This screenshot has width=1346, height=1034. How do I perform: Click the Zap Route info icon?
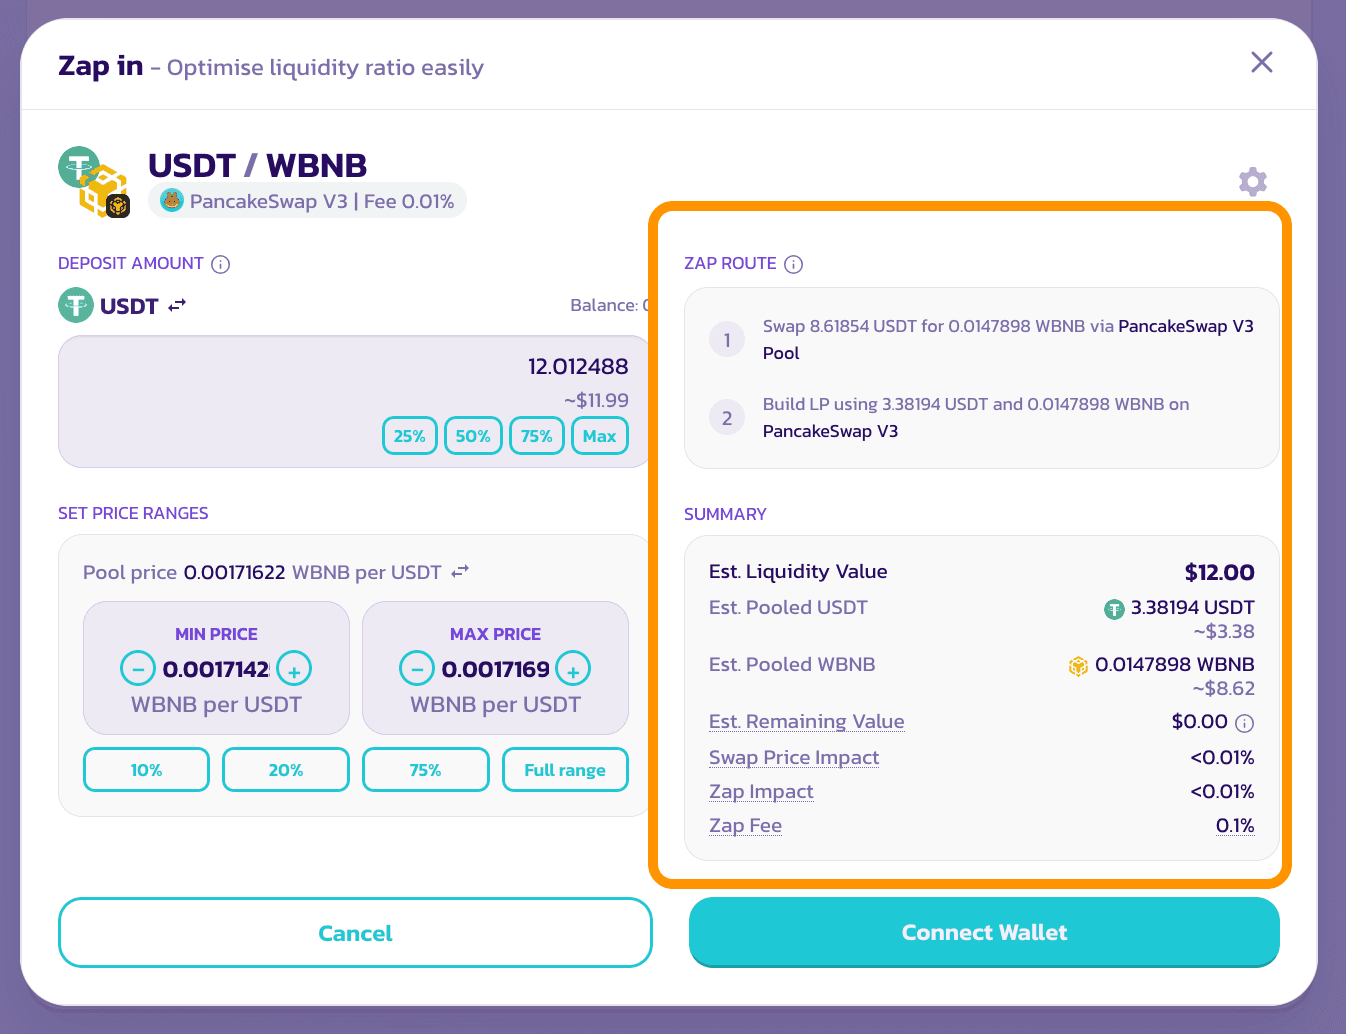[793, 264]
